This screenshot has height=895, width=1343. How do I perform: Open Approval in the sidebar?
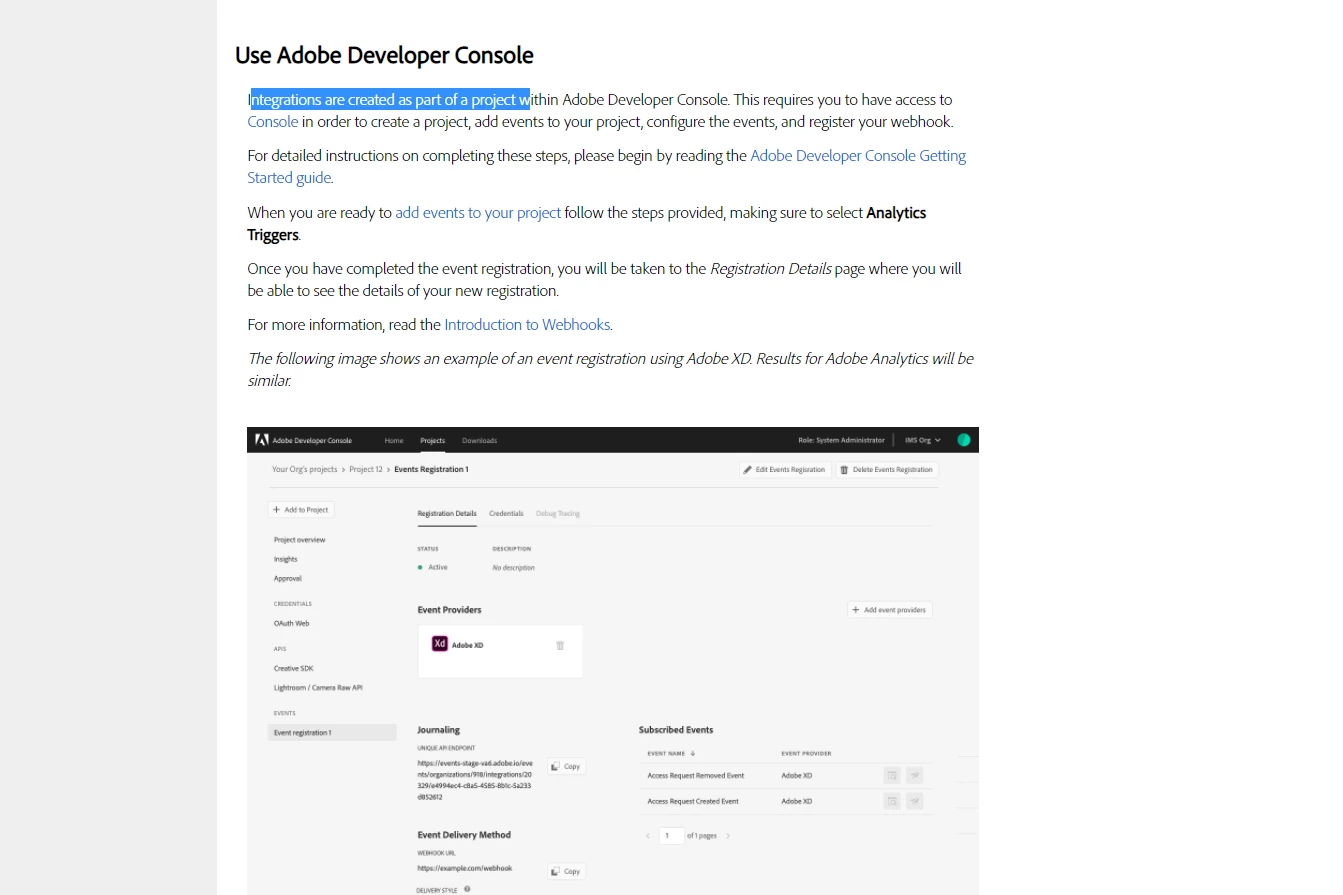pyautogui.click(x=288, y=579)
